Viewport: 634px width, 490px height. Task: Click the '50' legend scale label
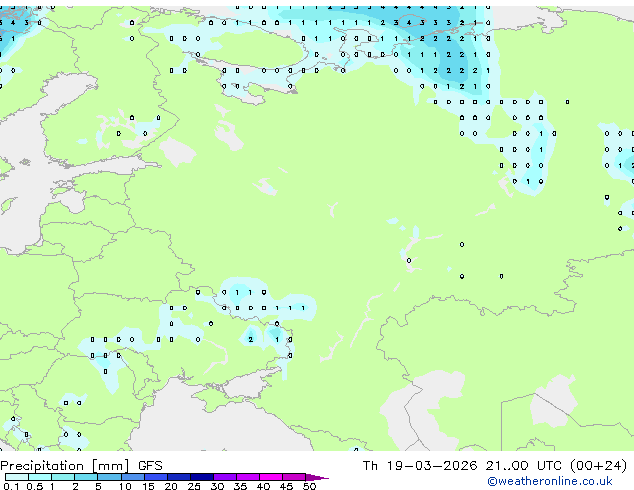(309, 486)
